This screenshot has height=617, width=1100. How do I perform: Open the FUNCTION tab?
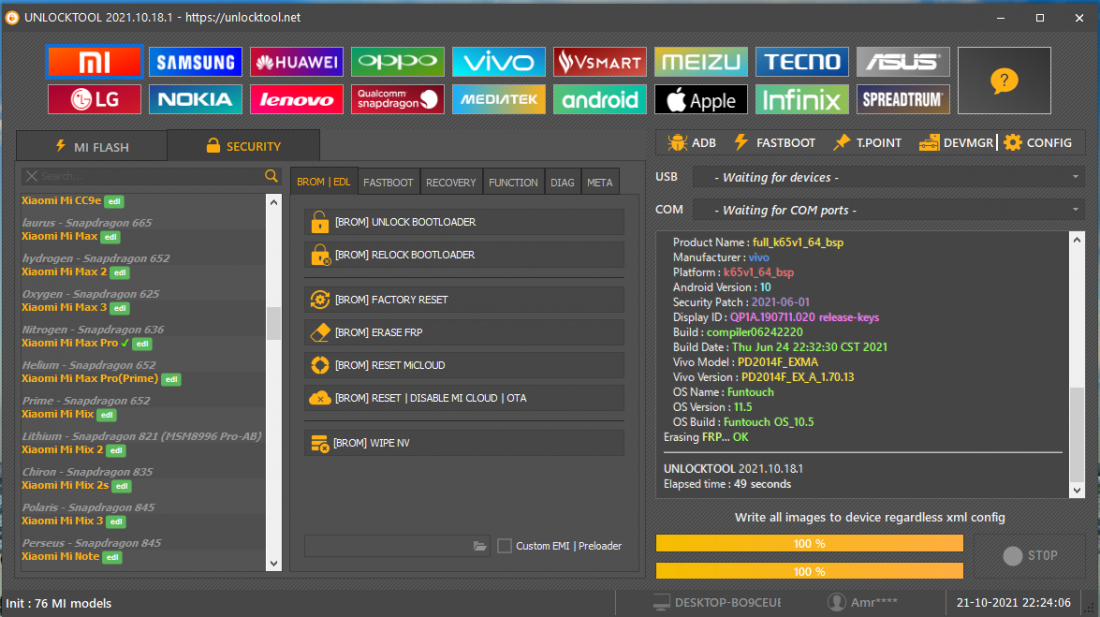pos(514,182)
